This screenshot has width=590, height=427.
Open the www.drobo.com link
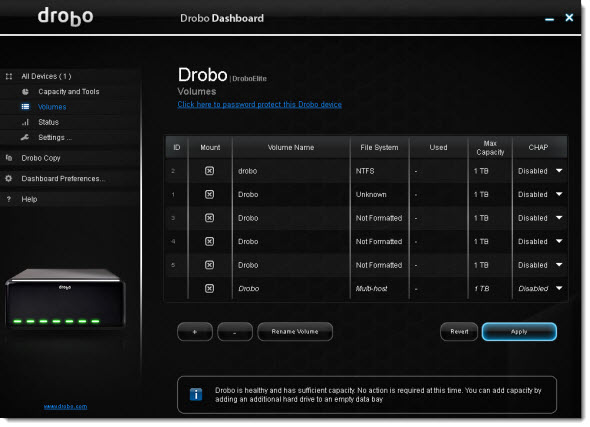tap(65, 406)
